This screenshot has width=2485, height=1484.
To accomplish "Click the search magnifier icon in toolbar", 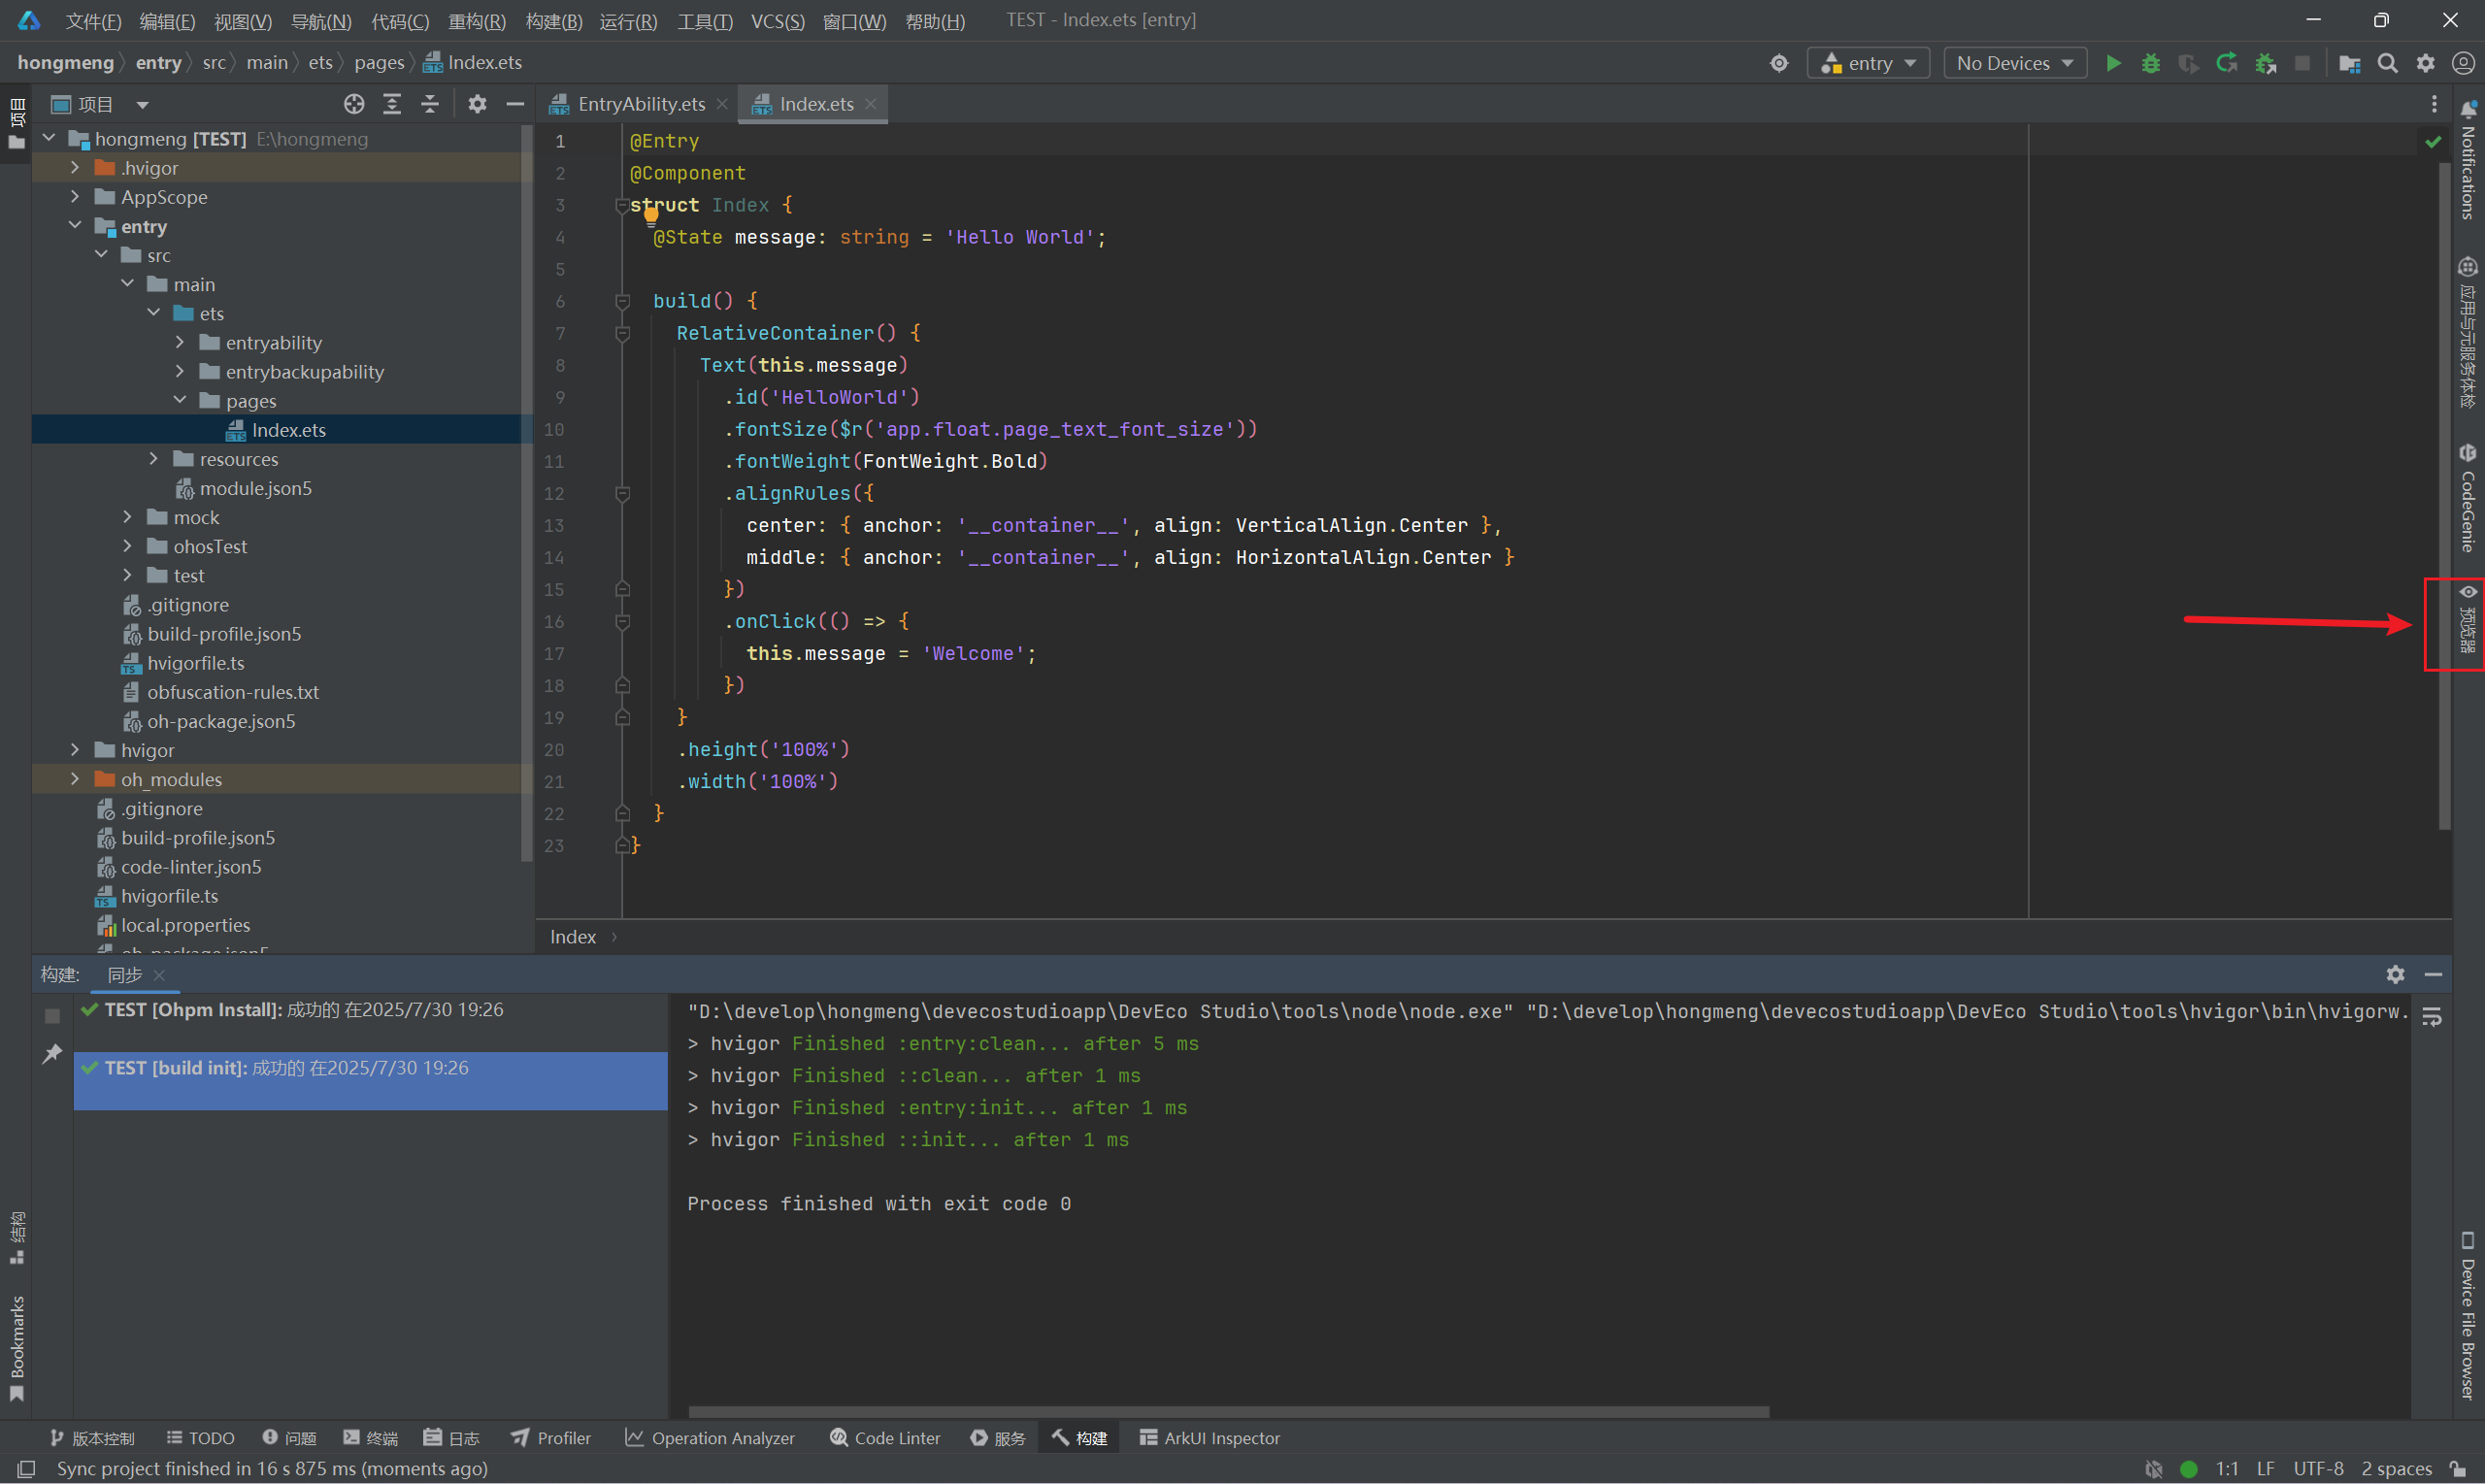I will [x=2387, y=63].
